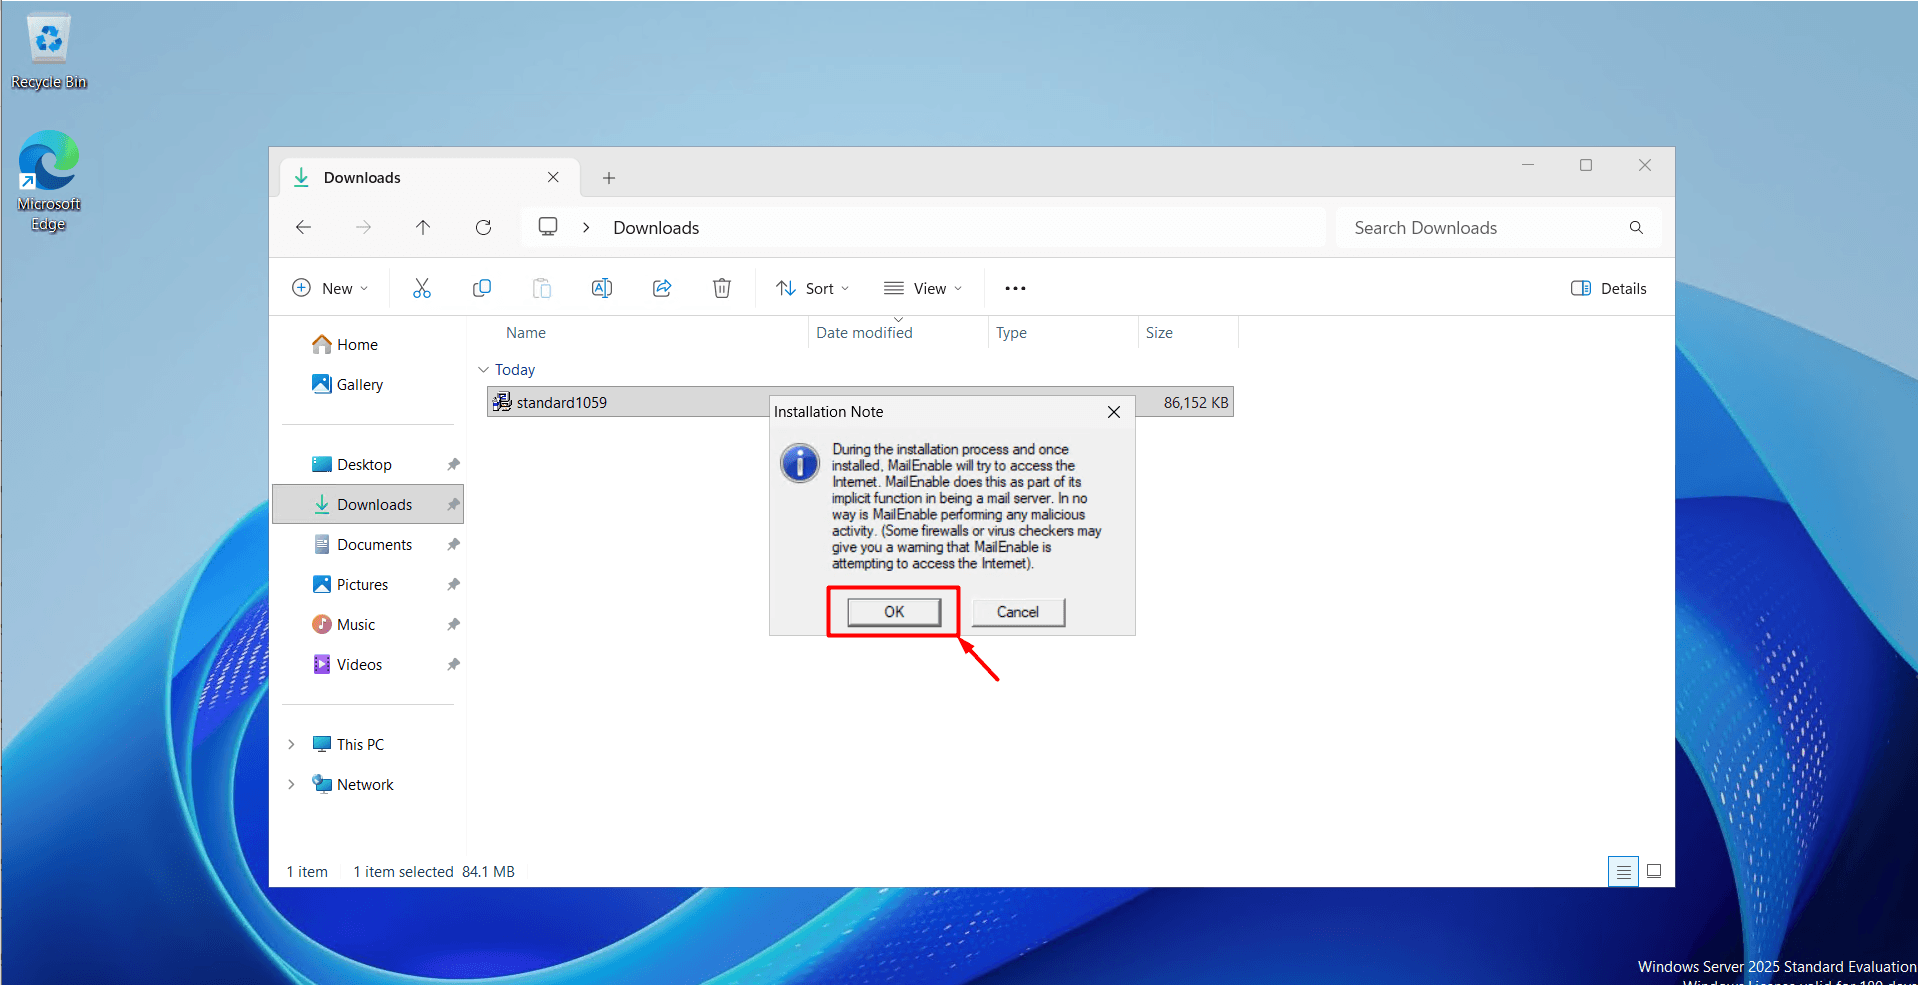Open Music in the navigation pane
The image size is (1918, 985).
(x=344, y=624)
